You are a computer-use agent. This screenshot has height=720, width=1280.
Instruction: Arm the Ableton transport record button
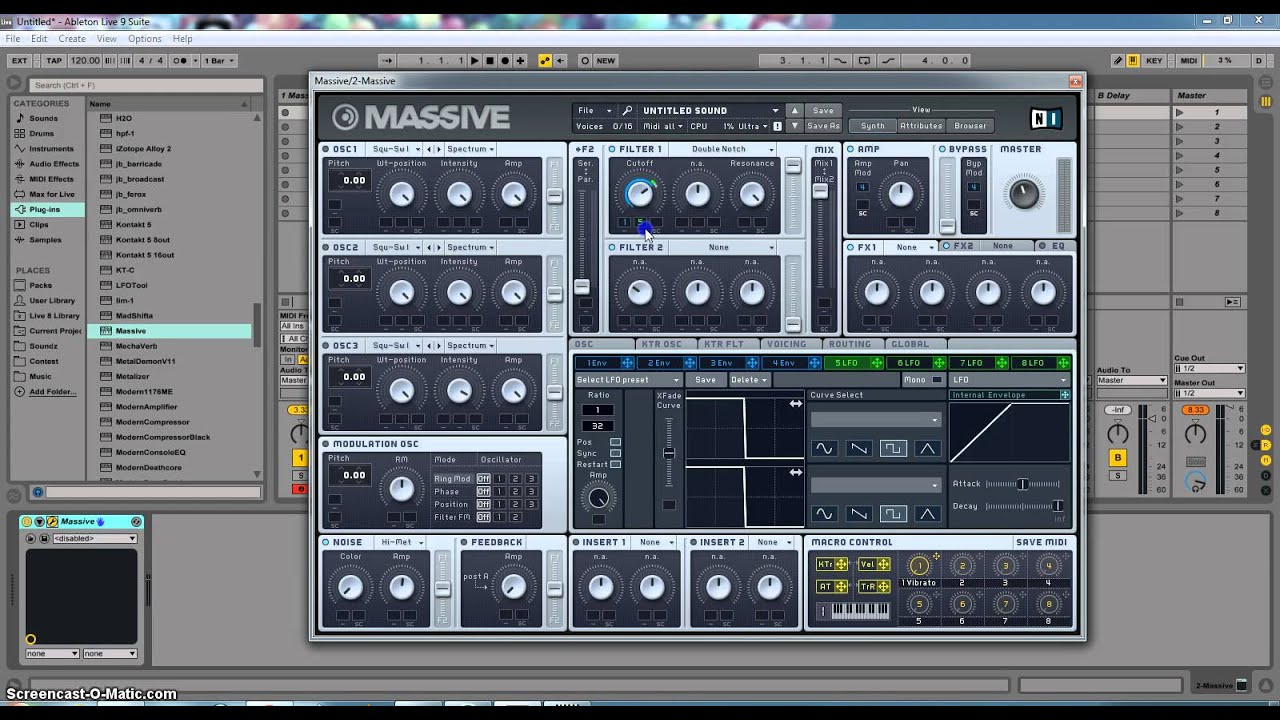(x=505, y=61)
